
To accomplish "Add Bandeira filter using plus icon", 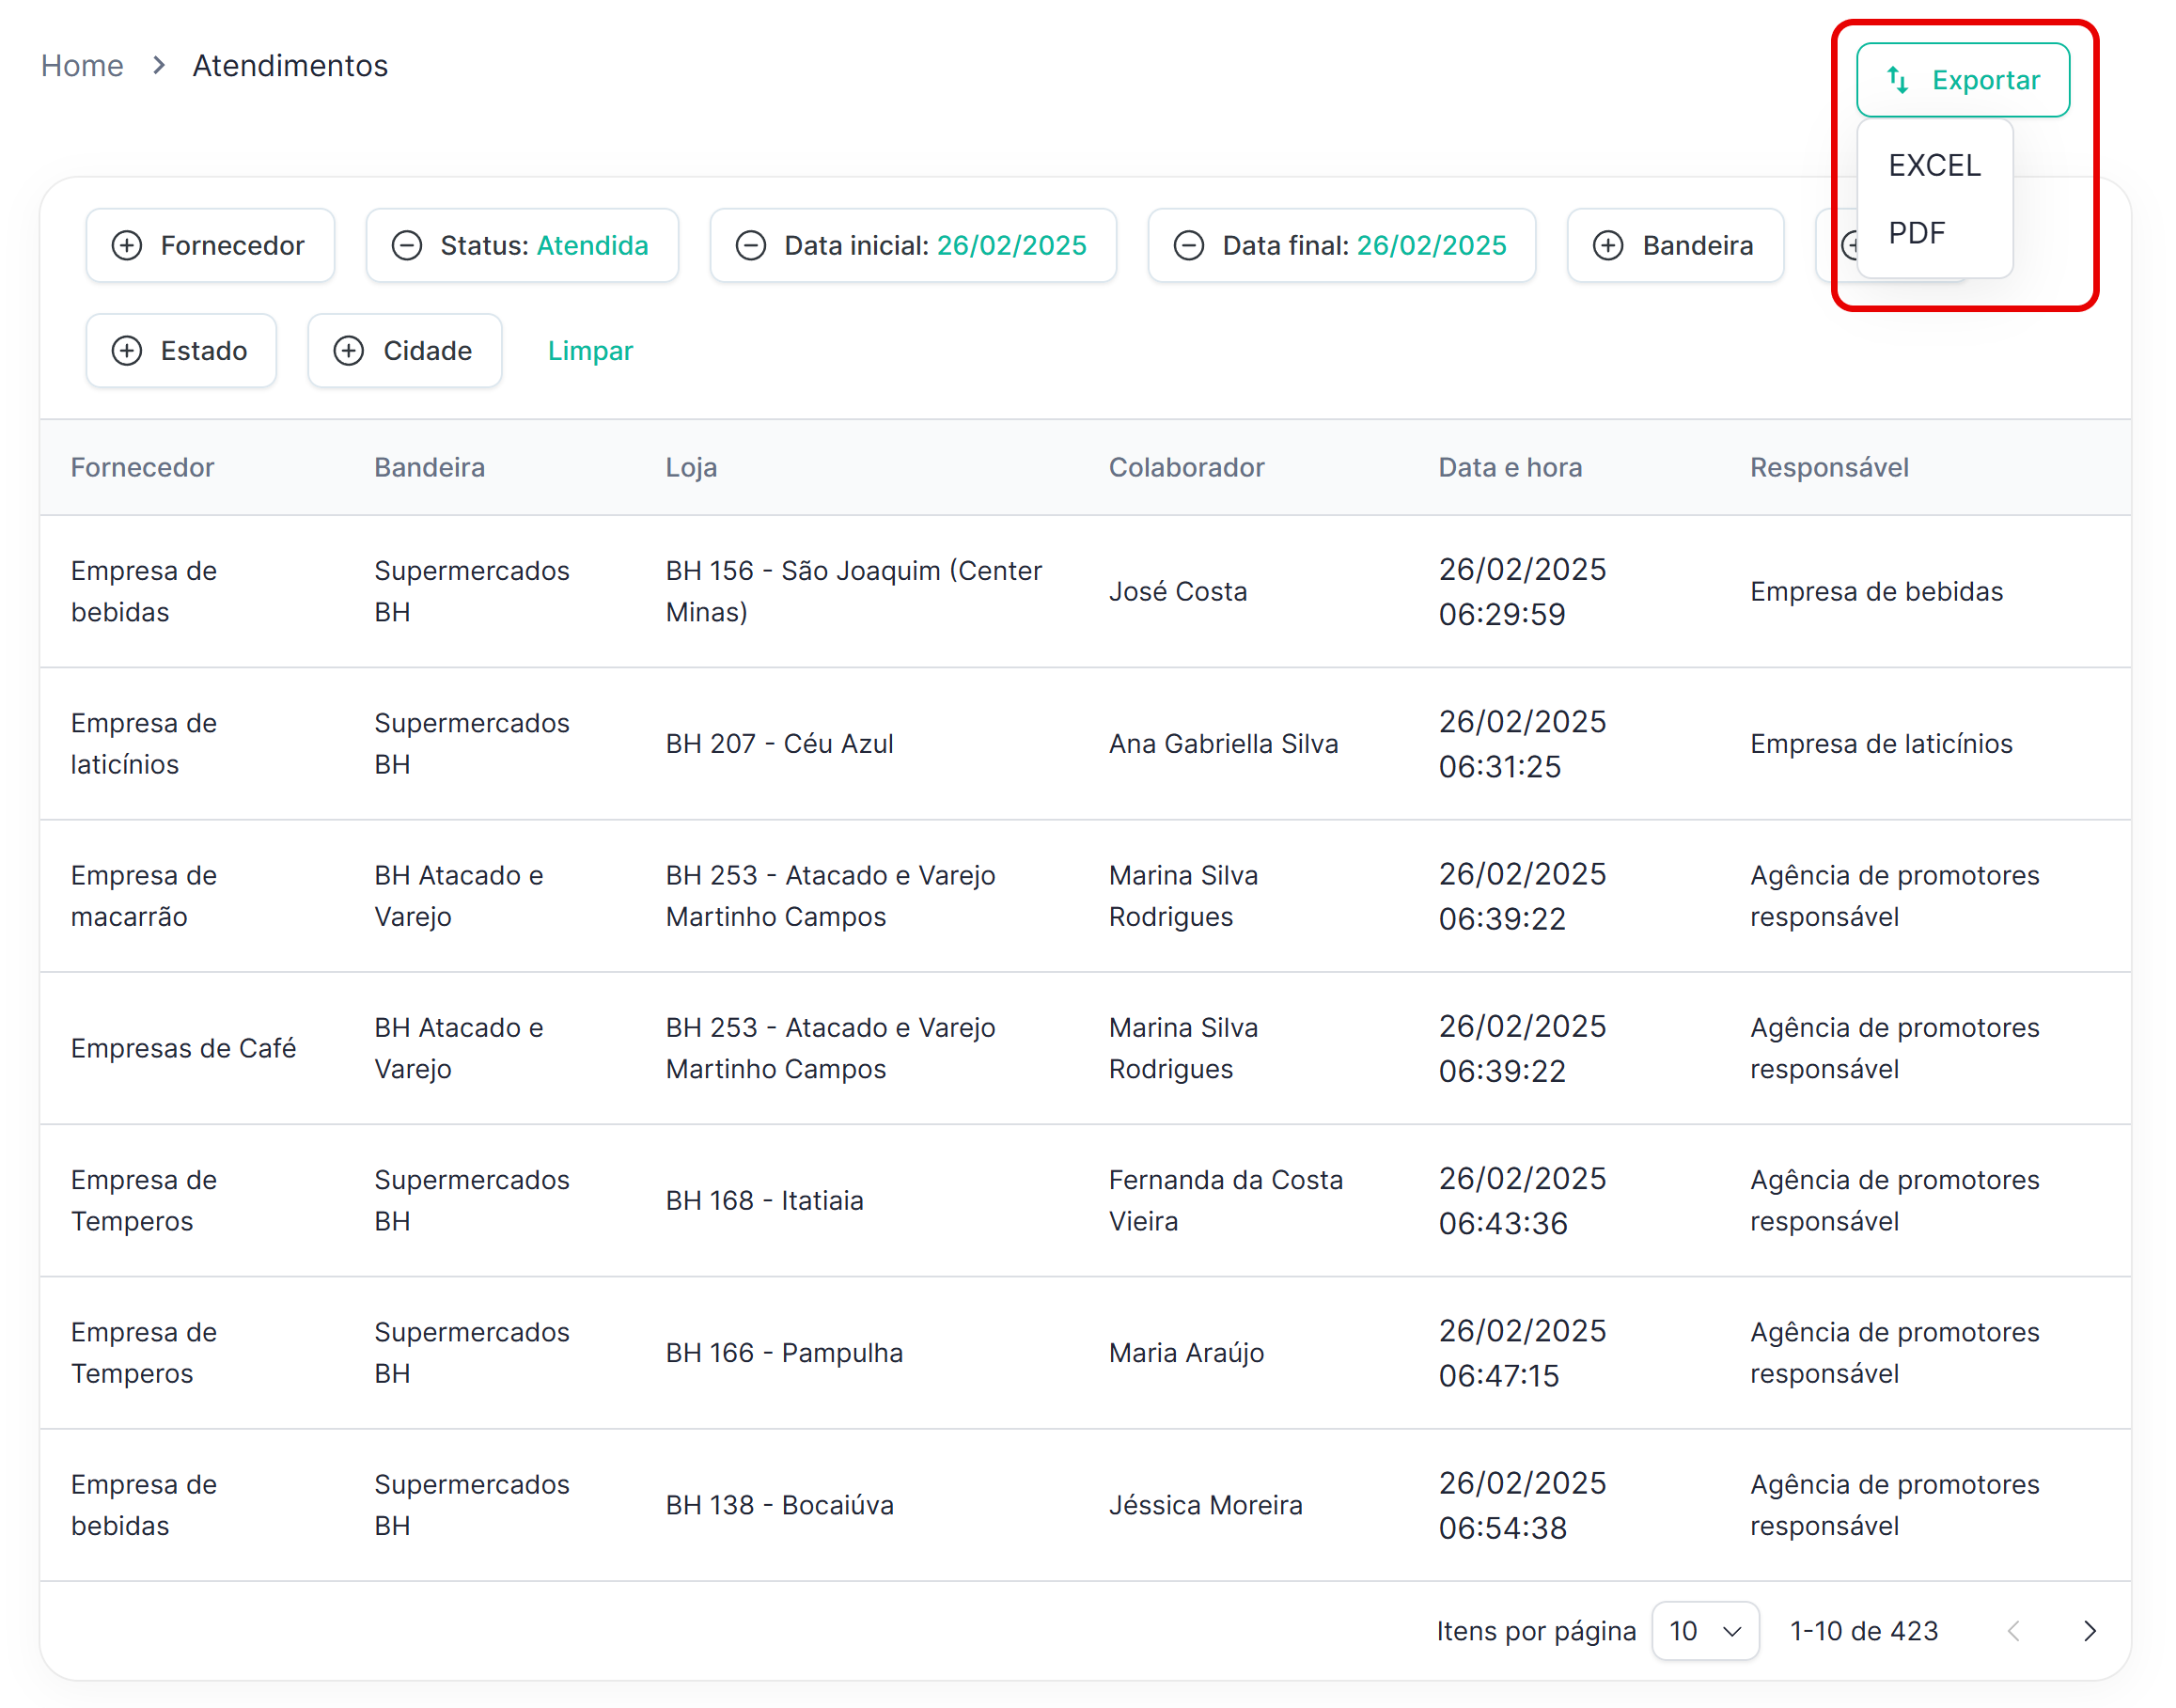I will [x=1608, y=245].
